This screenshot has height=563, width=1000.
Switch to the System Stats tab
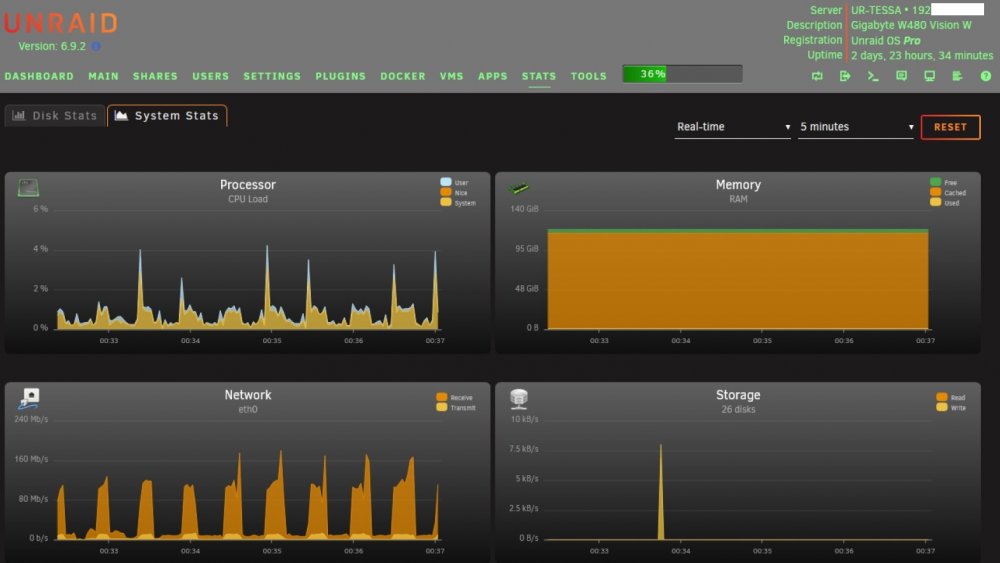167,115
